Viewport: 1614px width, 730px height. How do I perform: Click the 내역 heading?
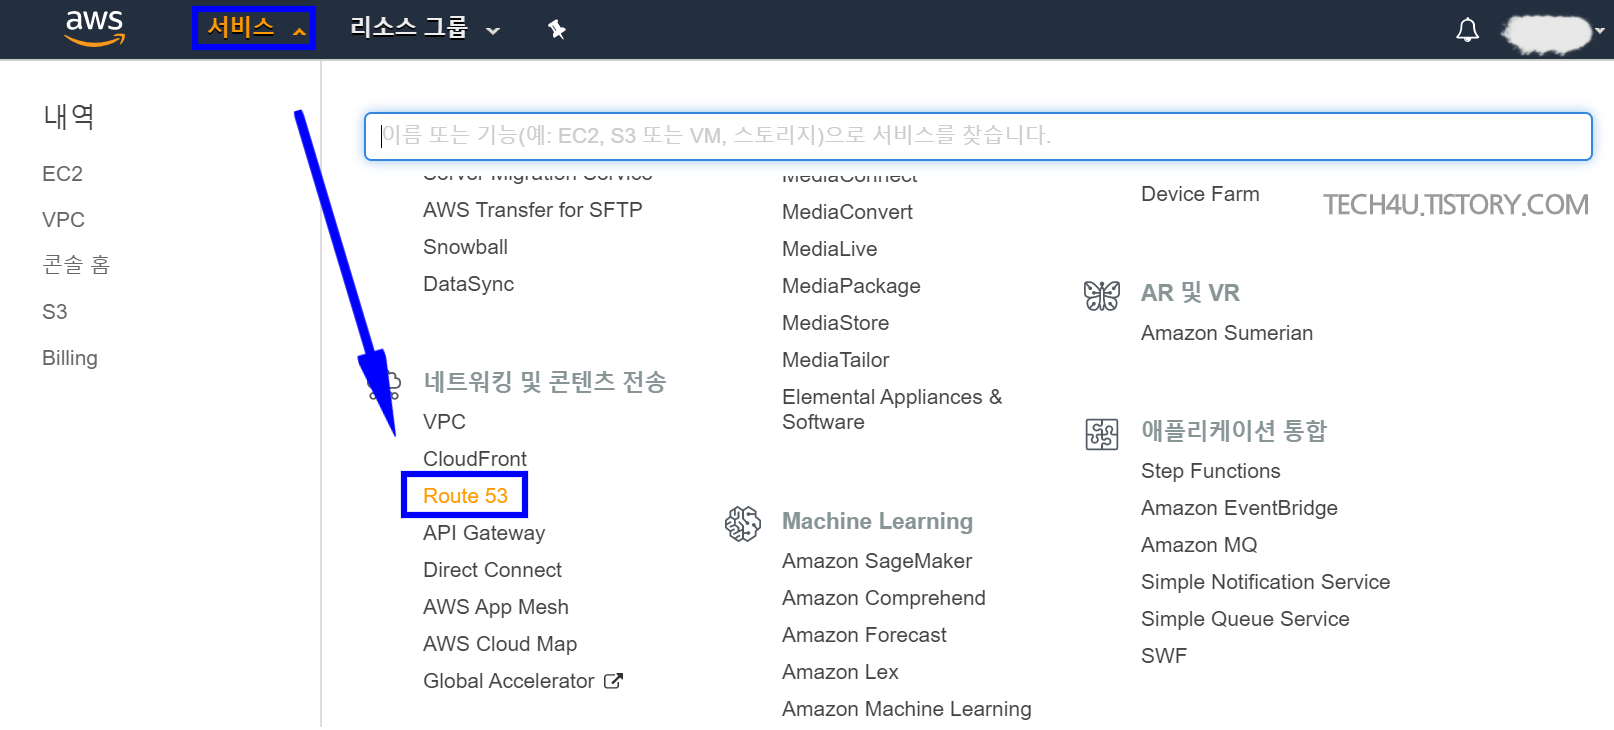pyautogui.click(x=69, y=117)
